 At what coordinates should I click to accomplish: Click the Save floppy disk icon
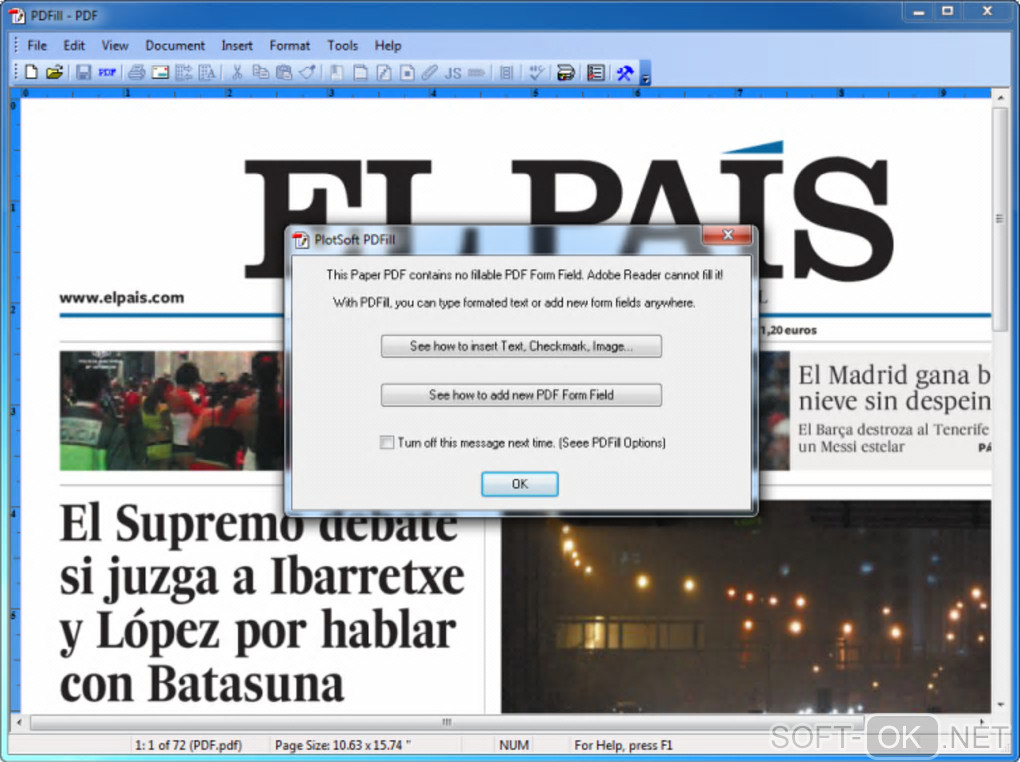83,72
